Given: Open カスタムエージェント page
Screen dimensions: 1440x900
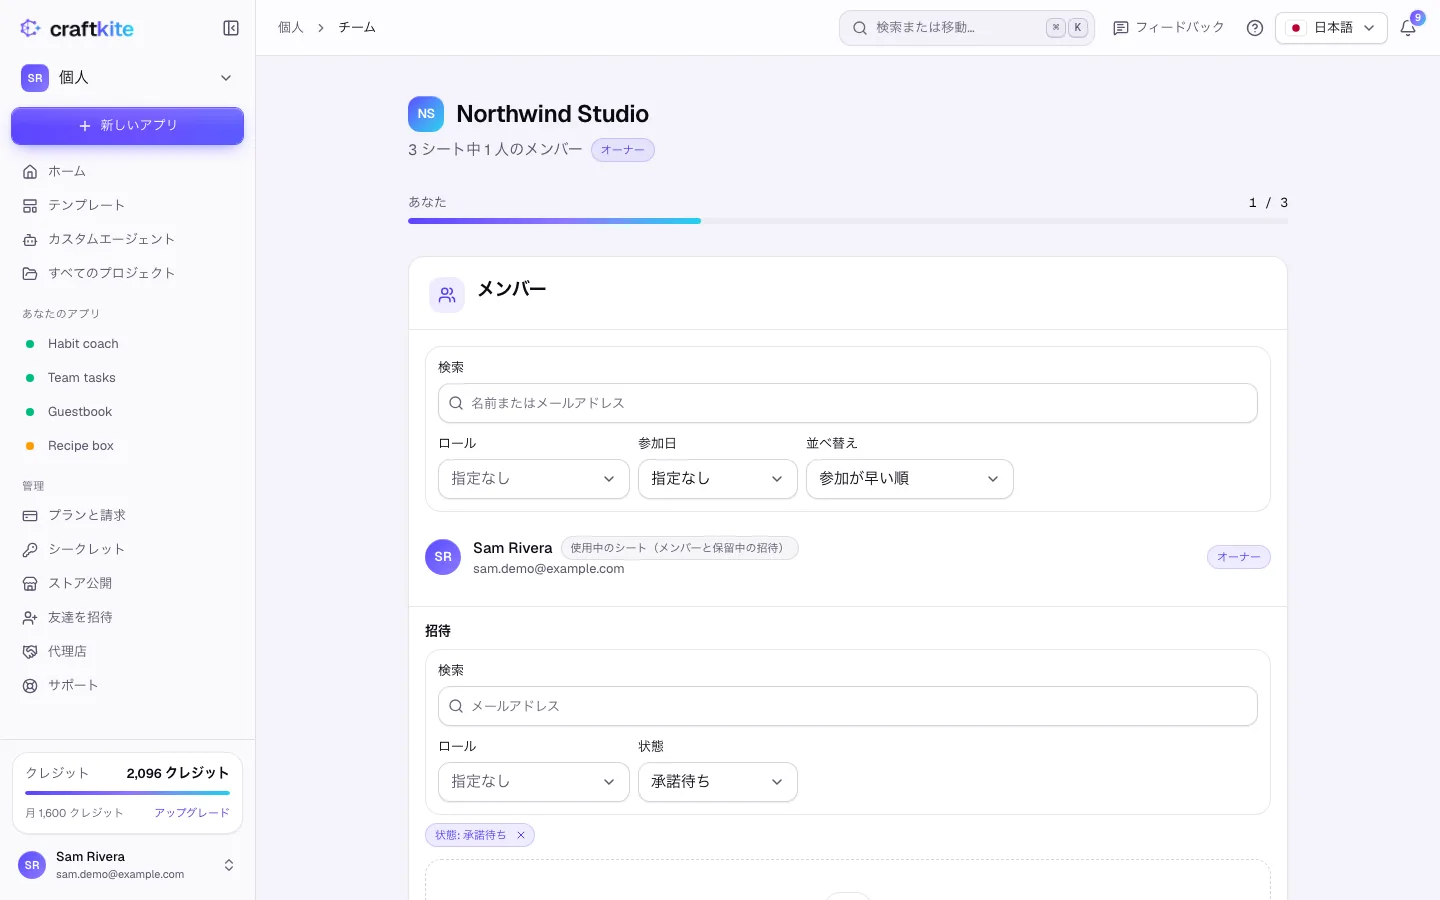Looking at the screenshot, I should point(127,239).
